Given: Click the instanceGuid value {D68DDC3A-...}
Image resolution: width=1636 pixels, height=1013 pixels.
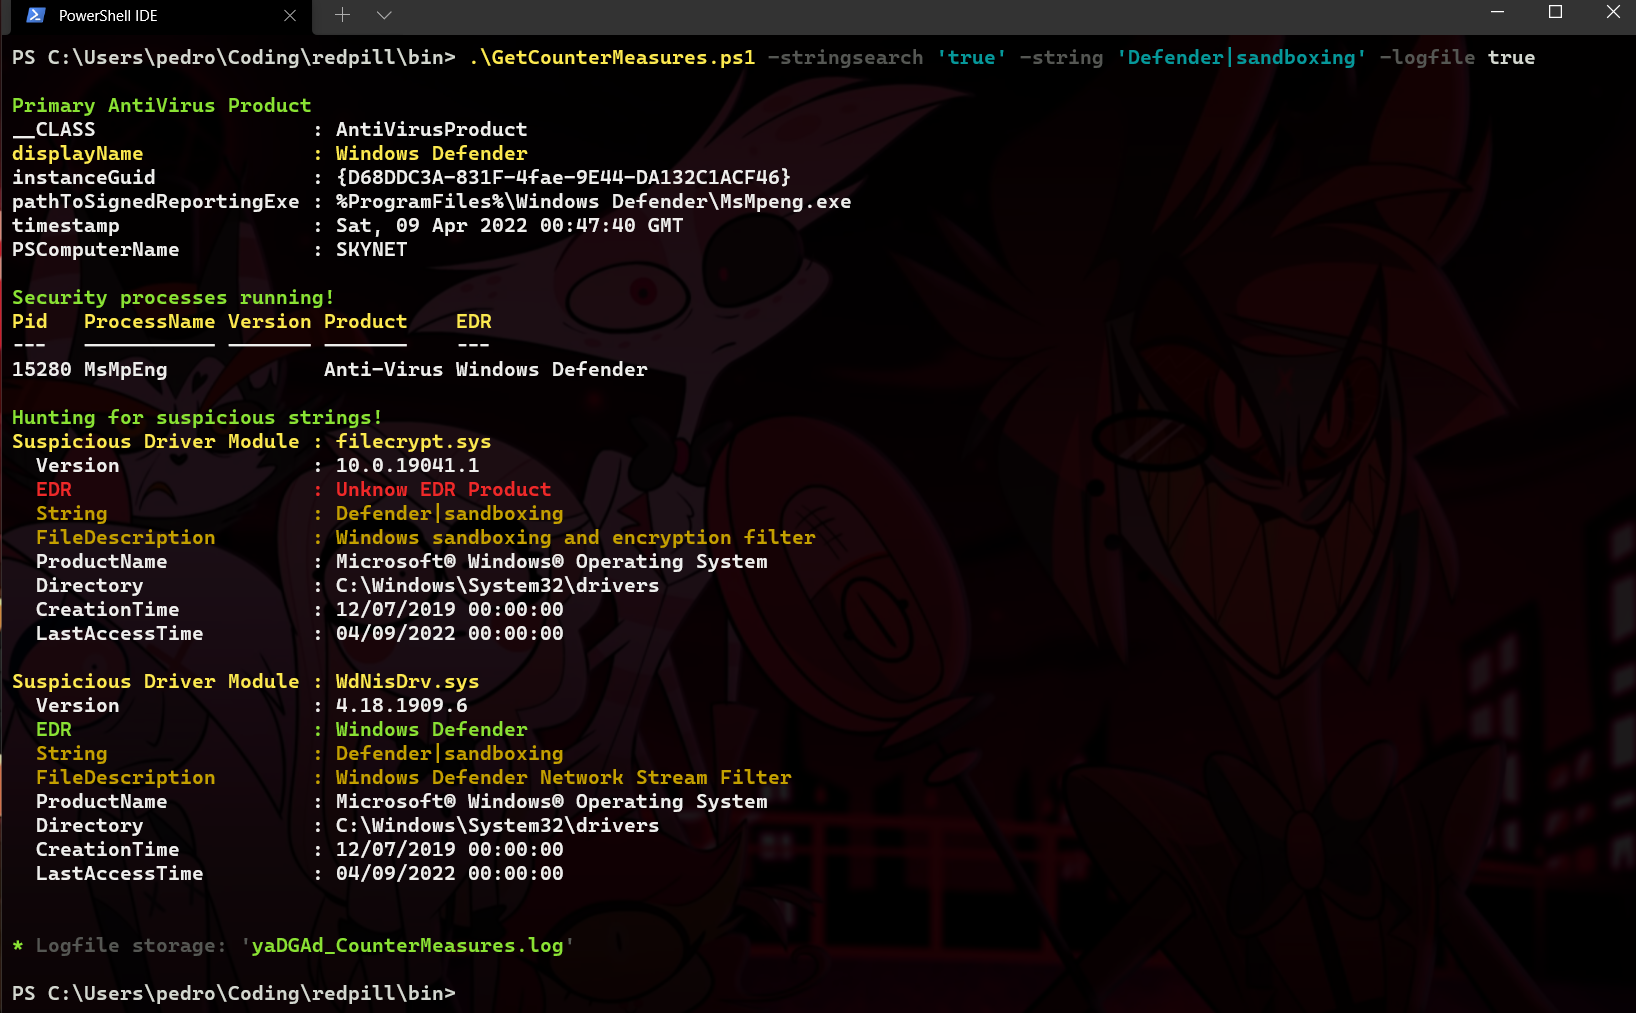Looking at the screenshot, I should [563, 177].
